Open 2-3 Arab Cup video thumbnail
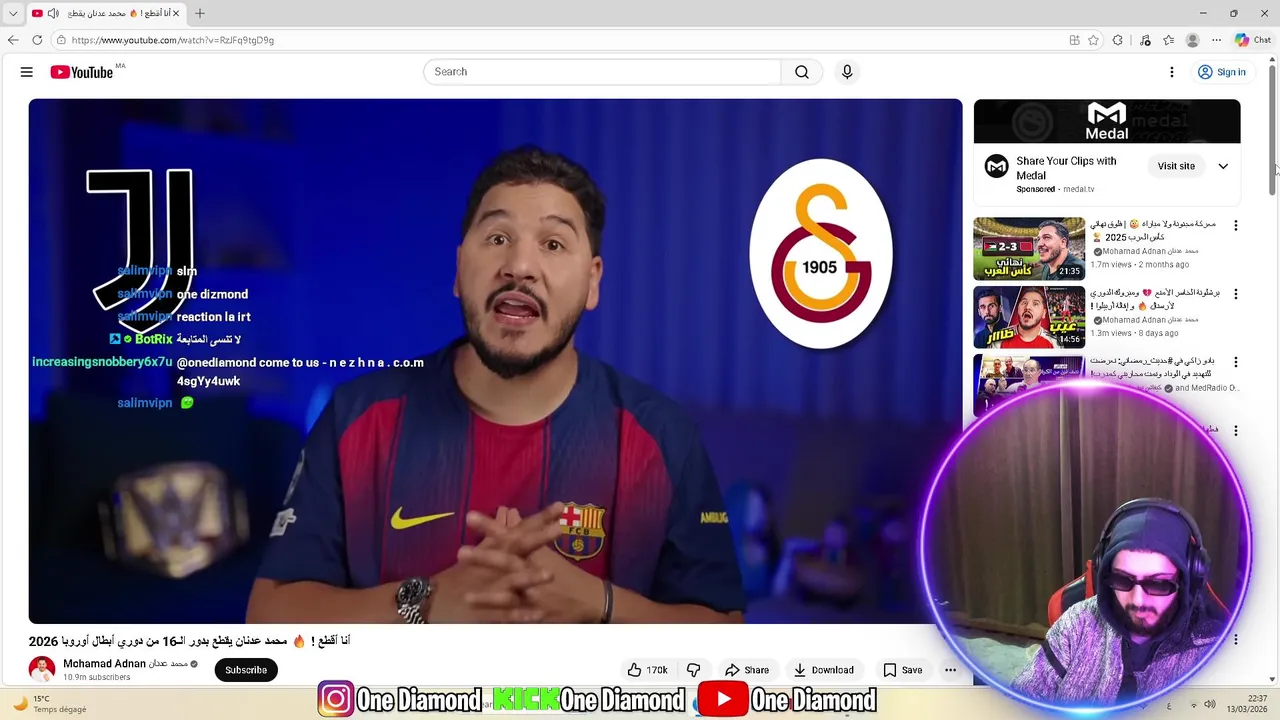The width and height of the screenshot is (1280, 720). [x=1029, y=249]
